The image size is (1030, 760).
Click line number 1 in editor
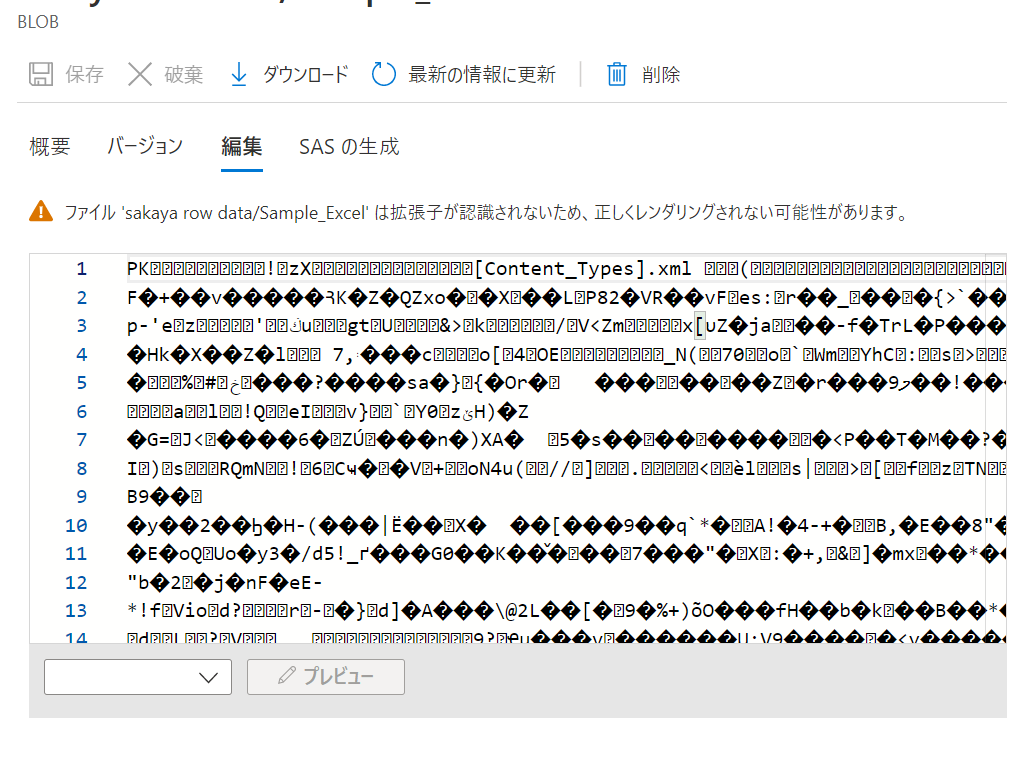81,269
